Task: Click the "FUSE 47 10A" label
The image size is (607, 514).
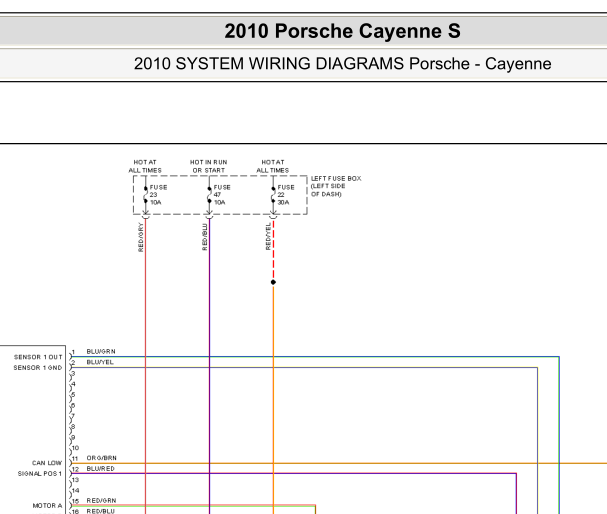Action: (x=222, y=195)
